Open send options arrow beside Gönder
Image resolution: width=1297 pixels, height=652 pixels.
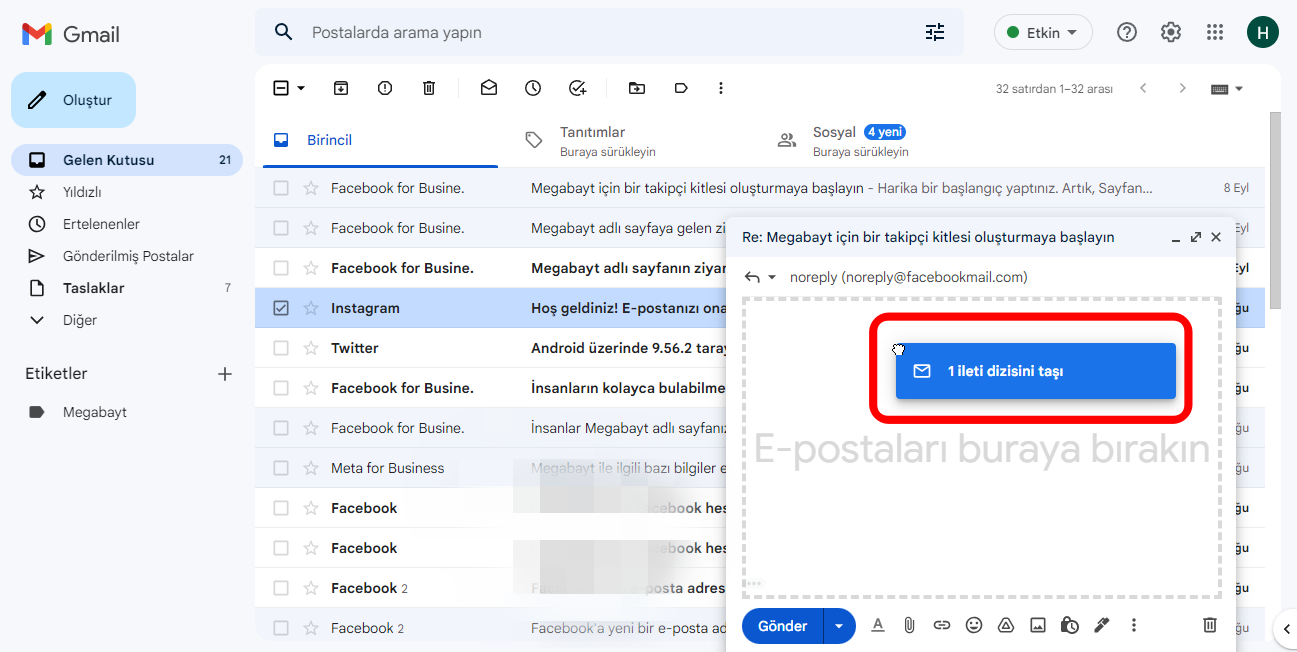click(839, 626)
